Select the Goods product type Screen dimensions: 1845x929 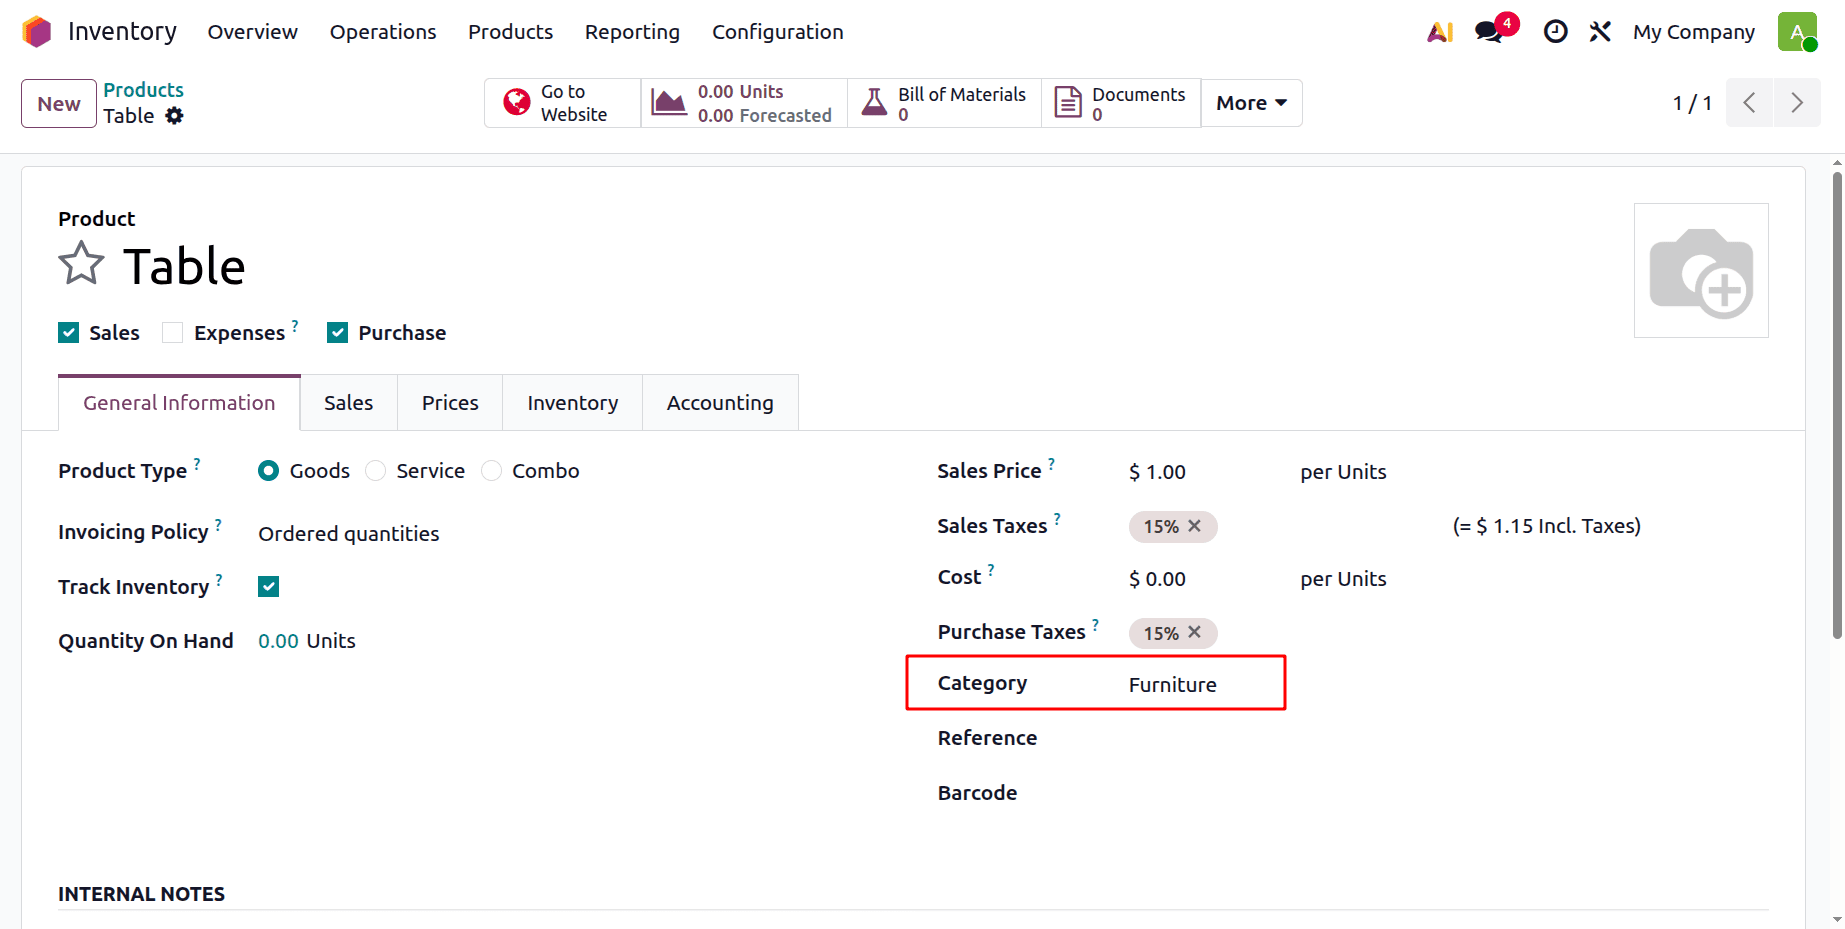pyautogui.click(x=268, y=471)
